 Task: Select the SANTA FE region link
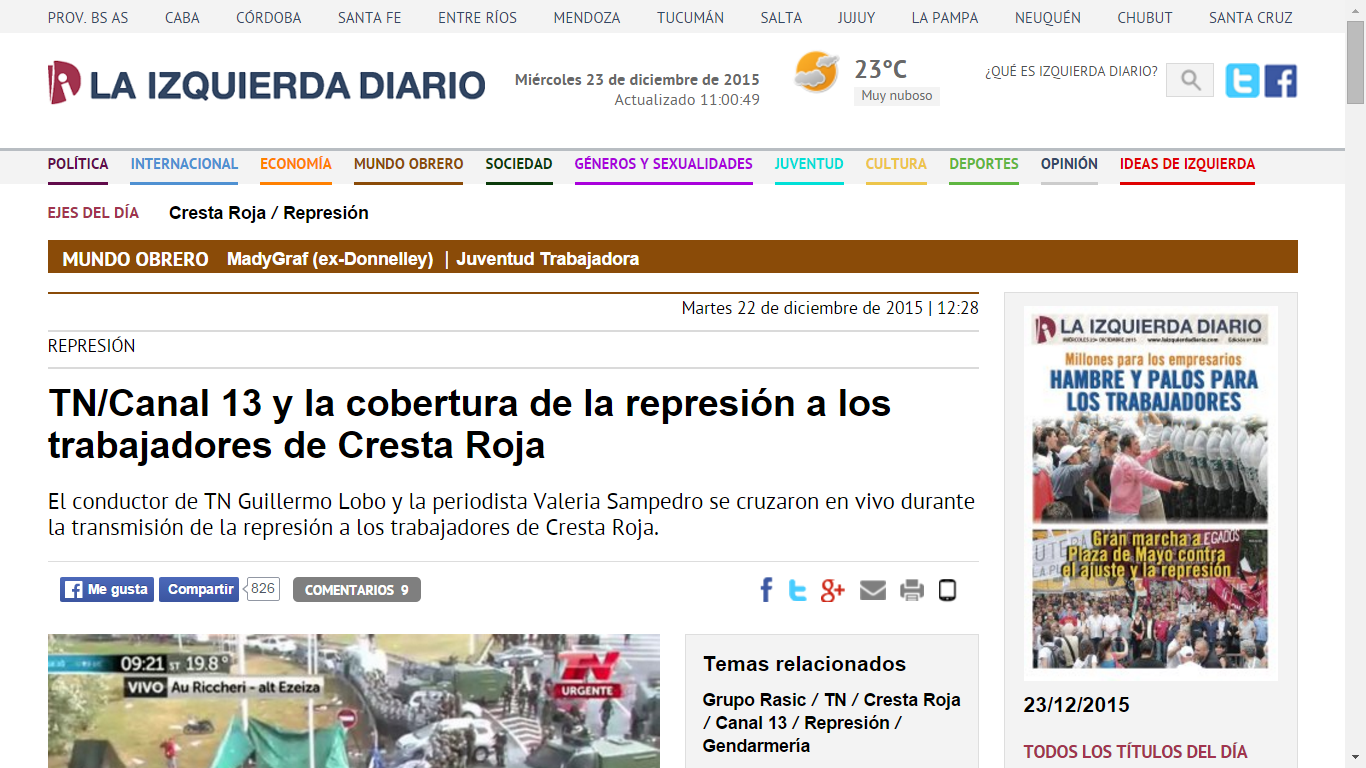[x=370, y=18]
